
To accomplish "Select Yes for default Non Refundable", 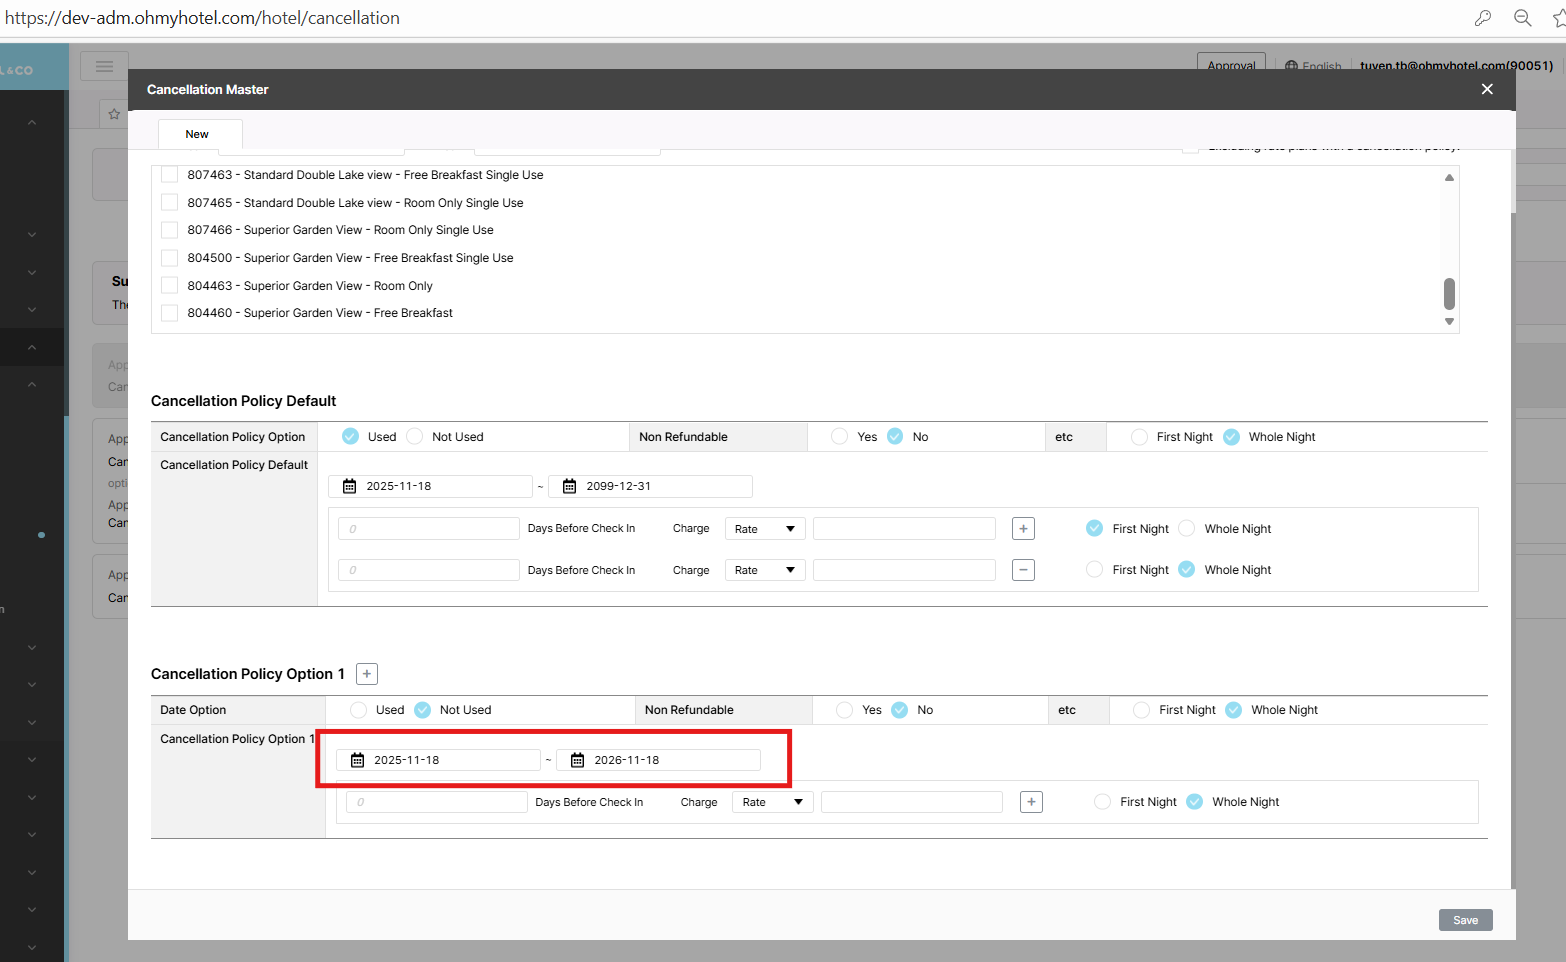I will tap(840, 437).
